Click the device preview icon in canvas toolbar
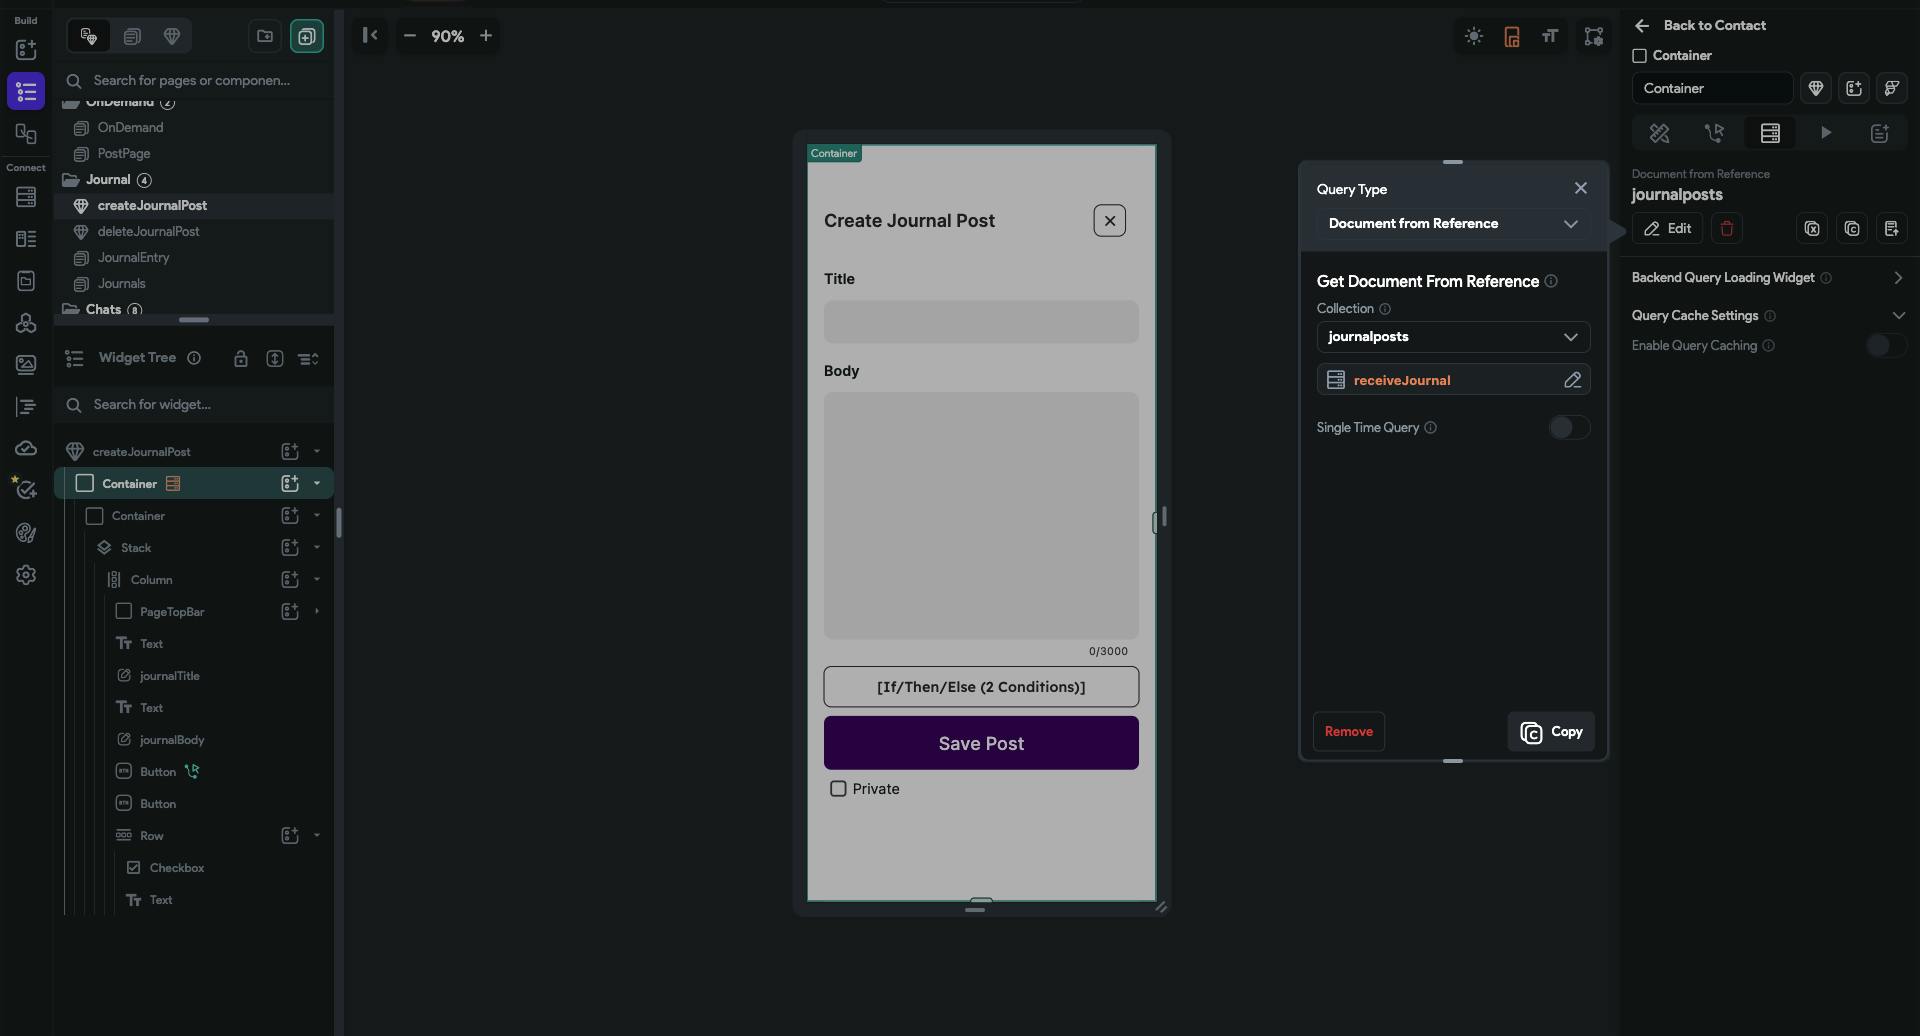This screenshot has width=1920, height=1036. pyautogui.click(x=1512, y=37)
